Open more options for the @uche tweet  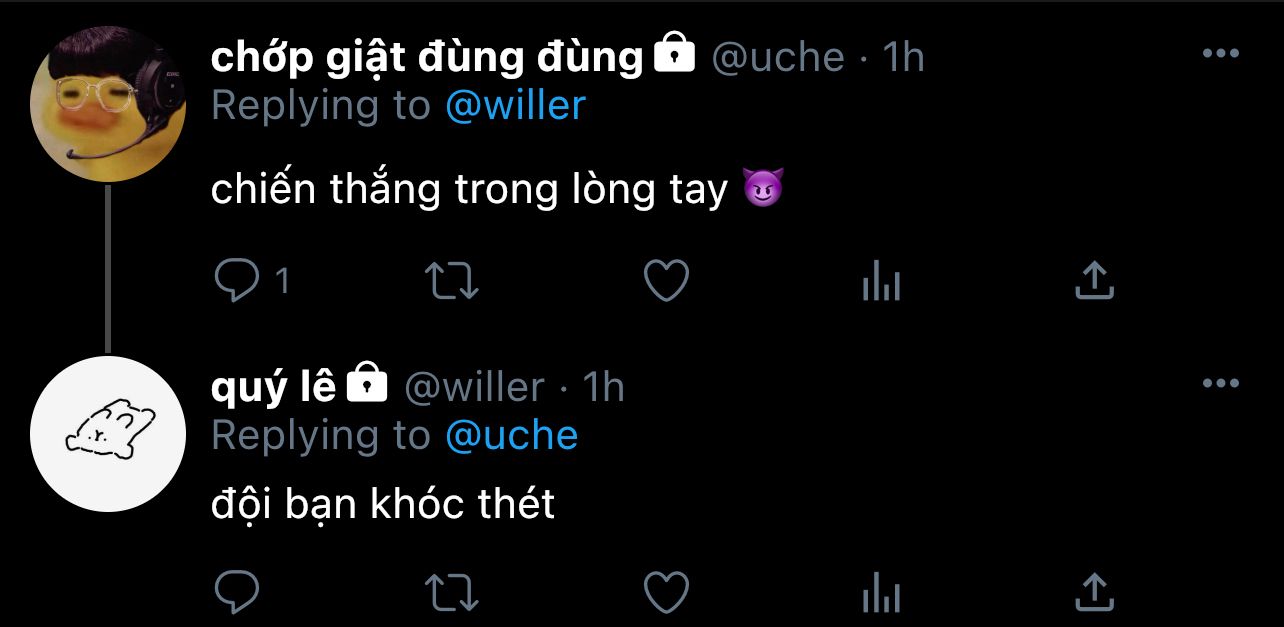tap(1221, 54)
